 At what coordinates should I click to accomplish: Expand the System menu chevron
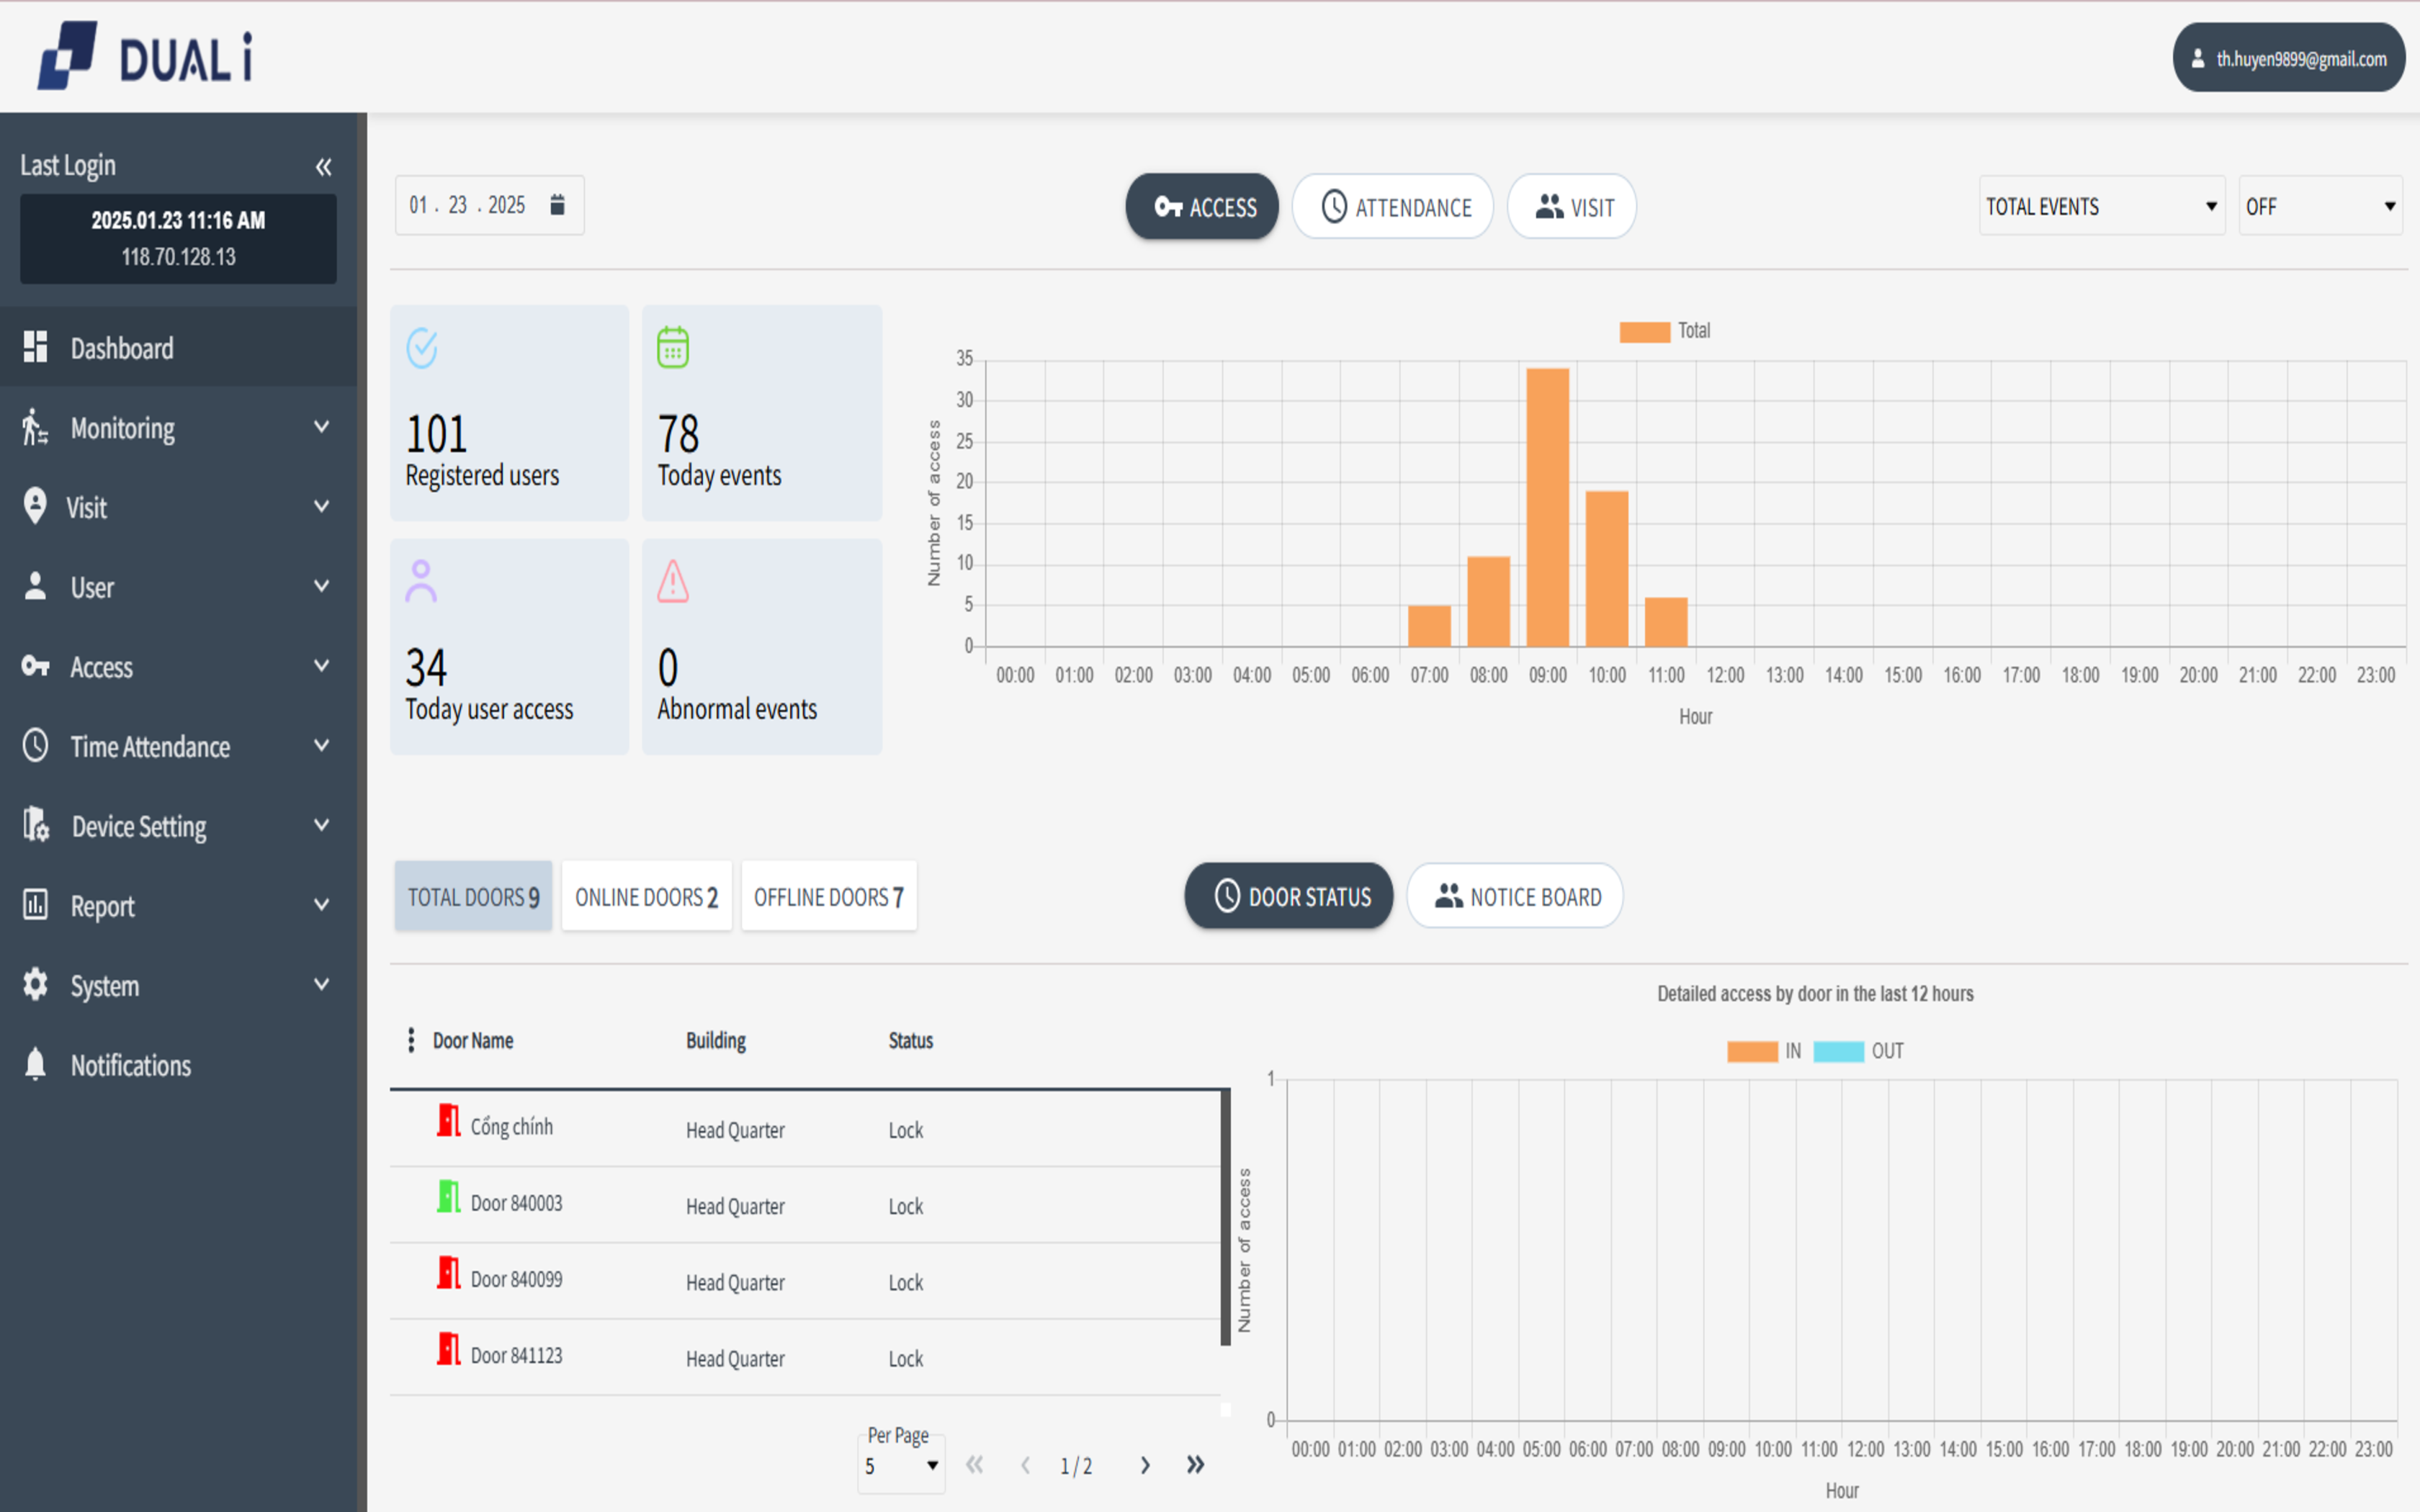(322, 984)
